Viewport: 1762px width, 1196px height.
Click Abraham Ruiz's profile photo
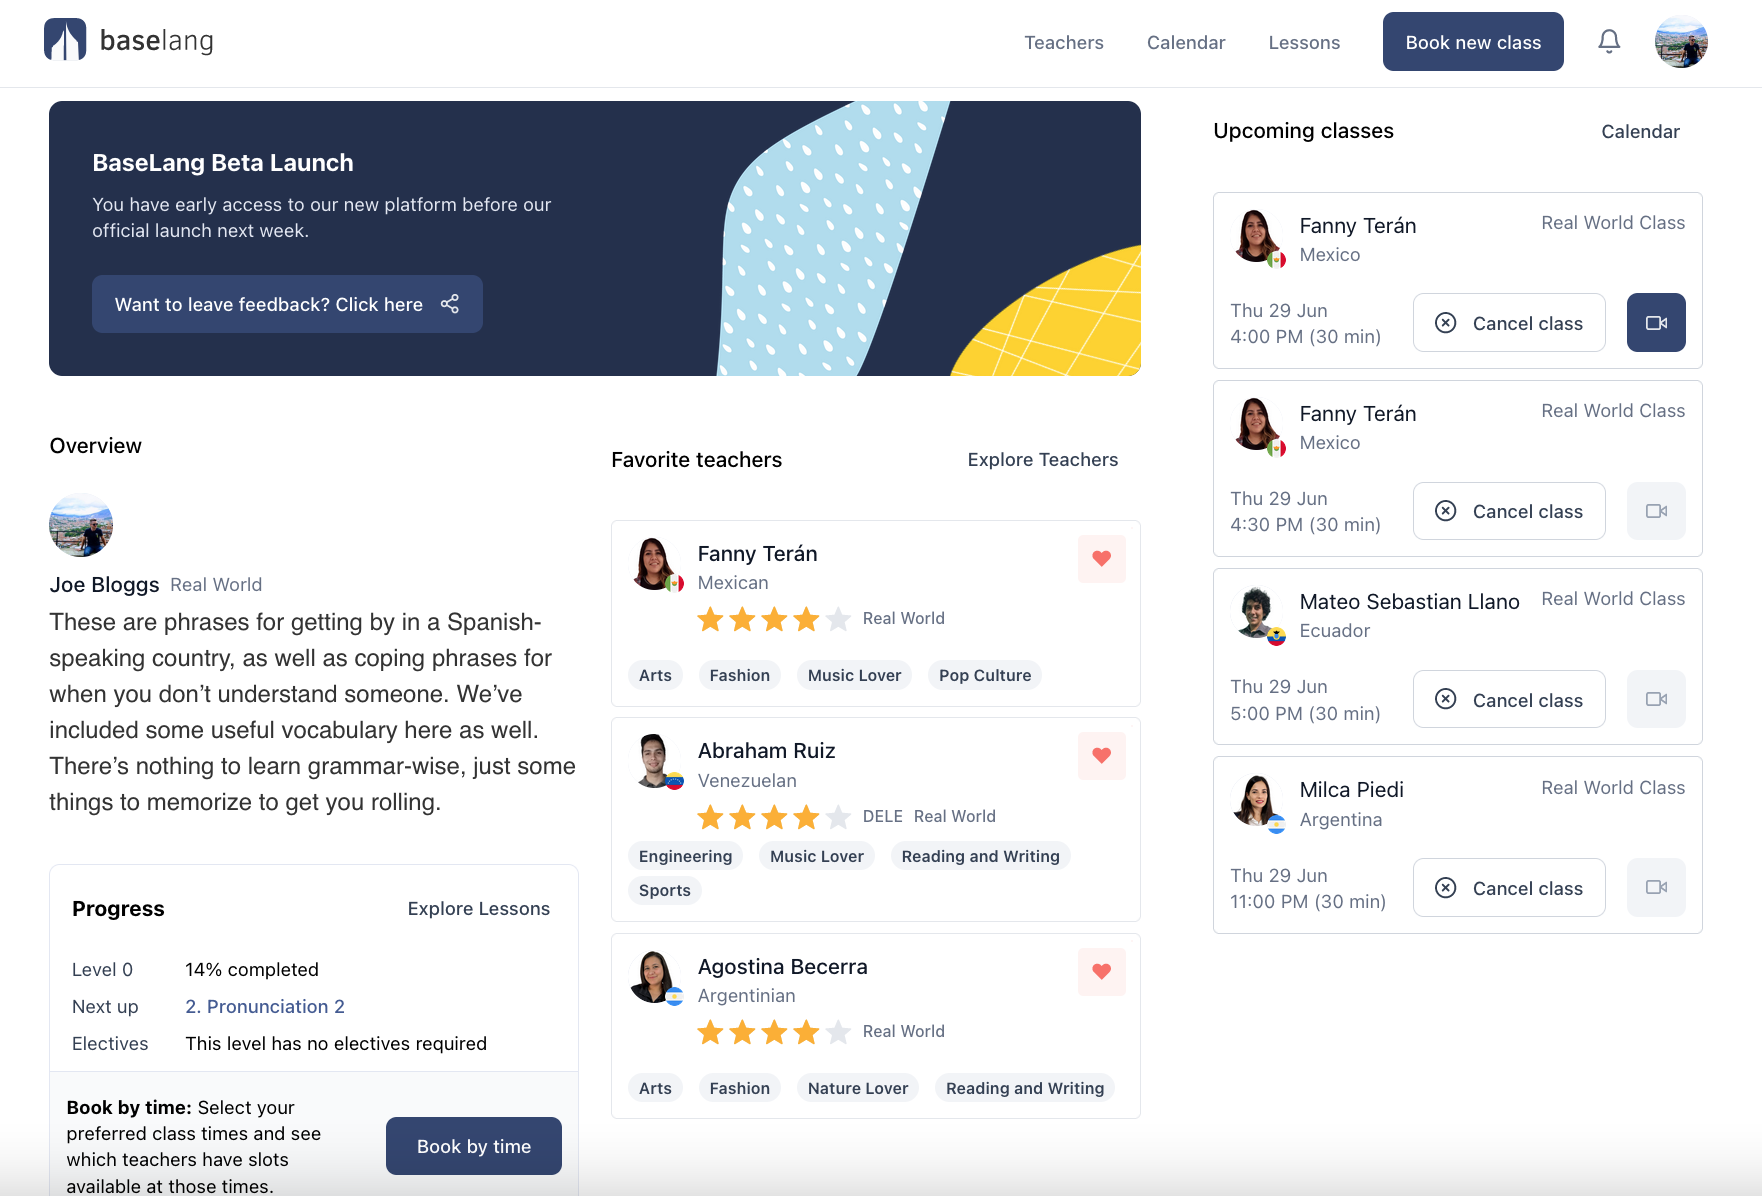(x=655, y=761)
